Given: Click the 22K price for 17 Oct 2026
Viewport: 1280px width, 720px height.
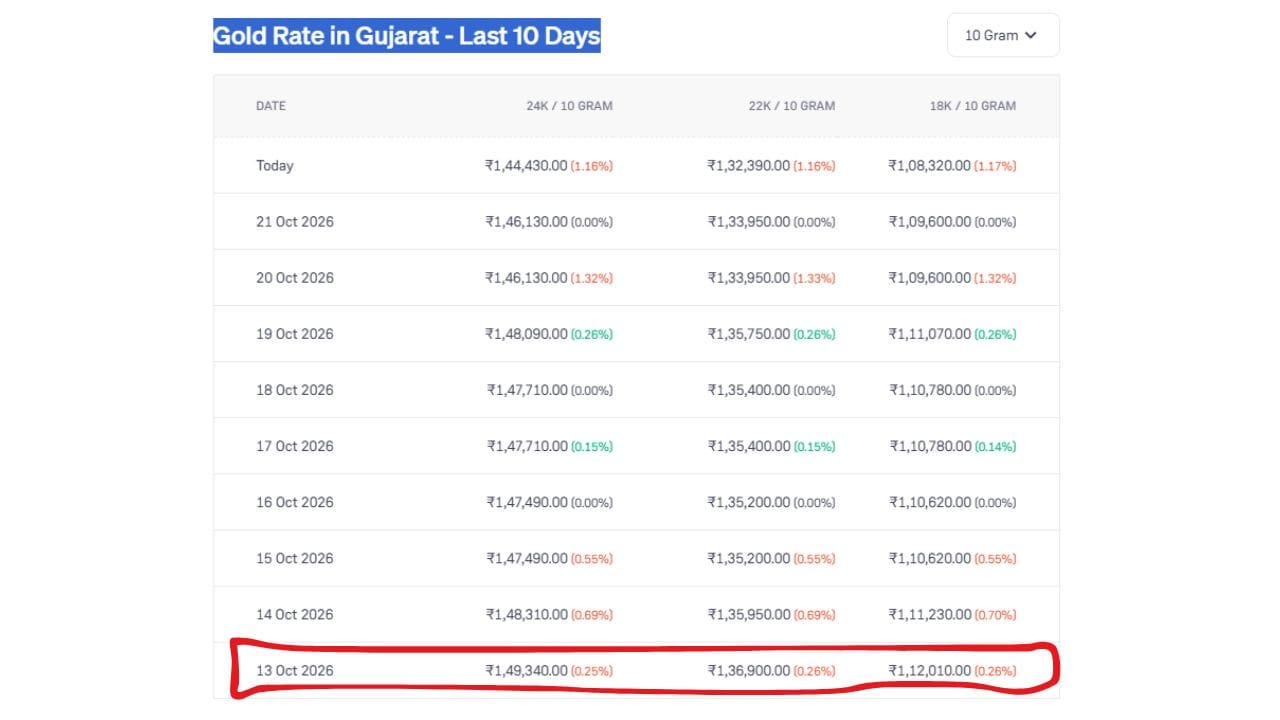Looking at the screenshot, I should click(x=749, y=446).
